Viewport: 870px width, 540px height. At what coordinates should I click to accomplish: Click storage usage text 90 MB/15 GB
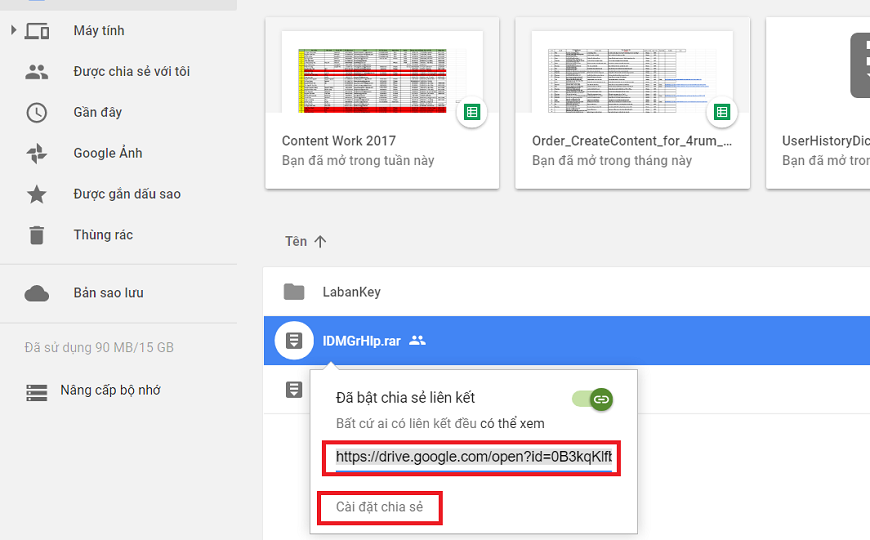[99, 347]
